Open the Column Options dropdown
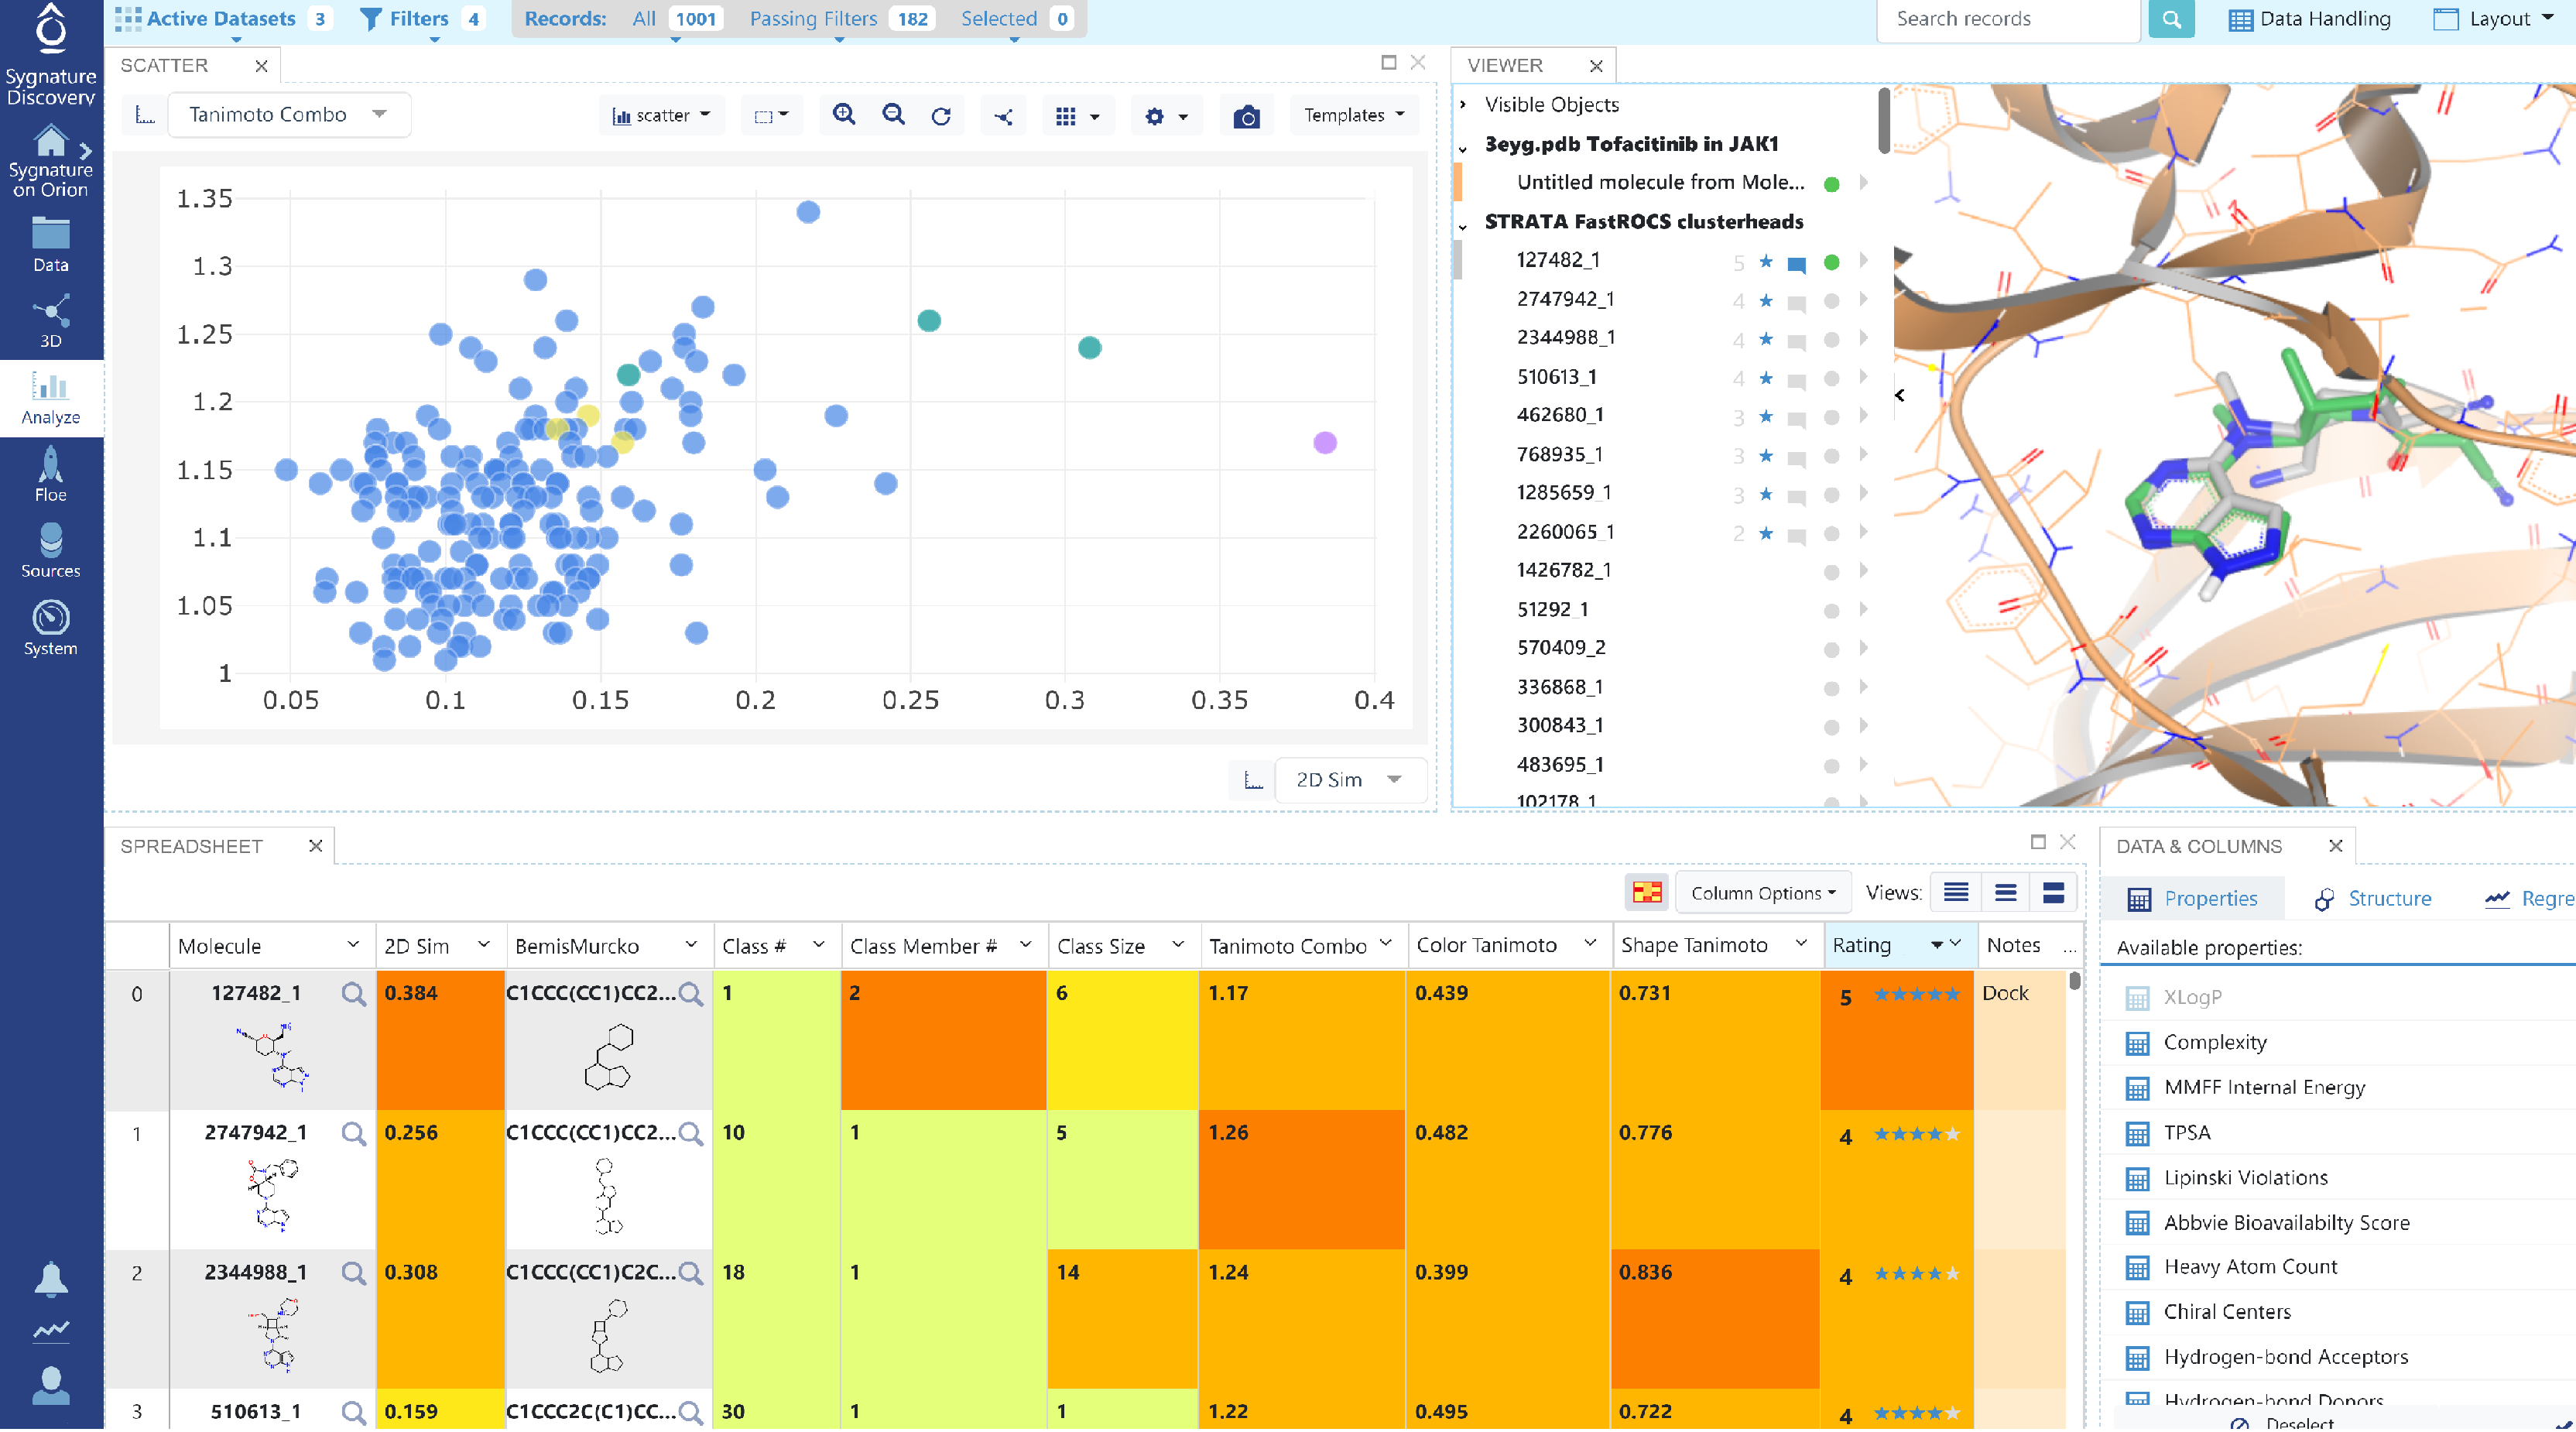The height and width of the screenshot is (1432, 2576). 1761,892
